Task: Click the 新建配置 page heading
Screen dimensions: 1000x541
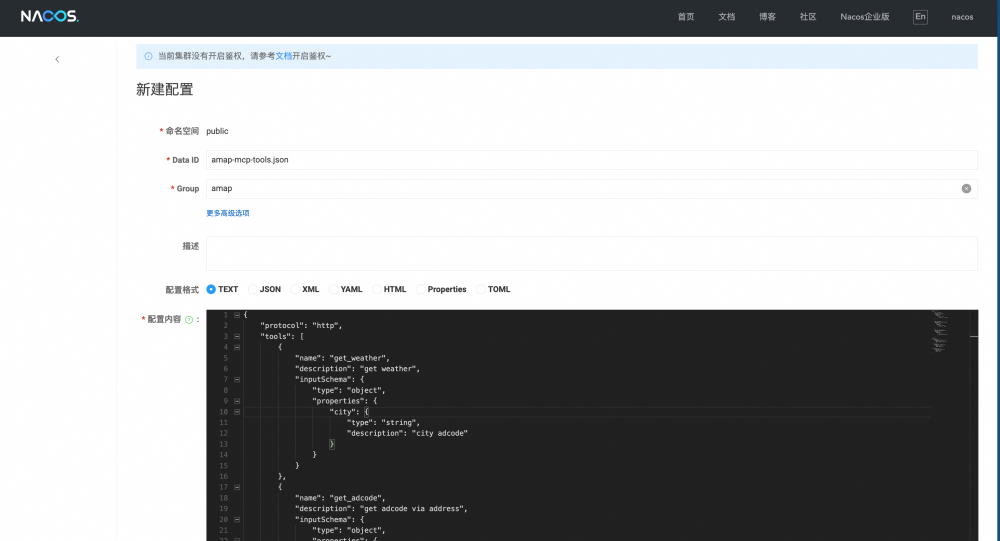Action: [165, 89]
